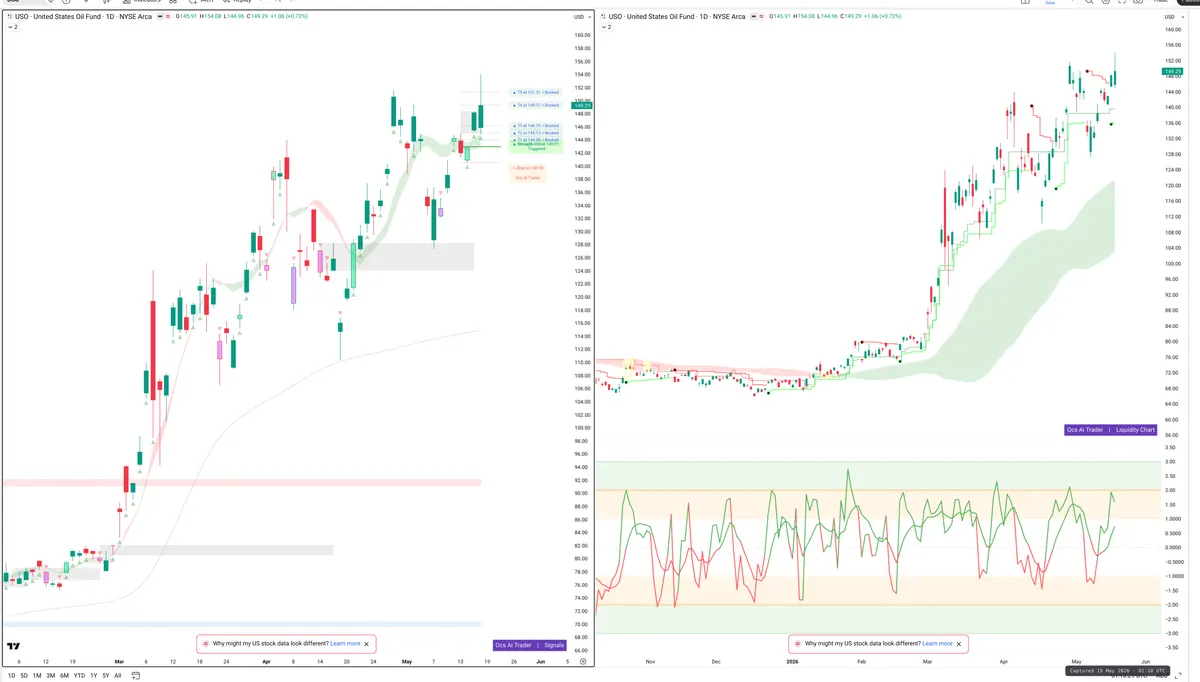Dismiss the right chart's stock data notice
1200x682 pixels.
tap(959, 644)
